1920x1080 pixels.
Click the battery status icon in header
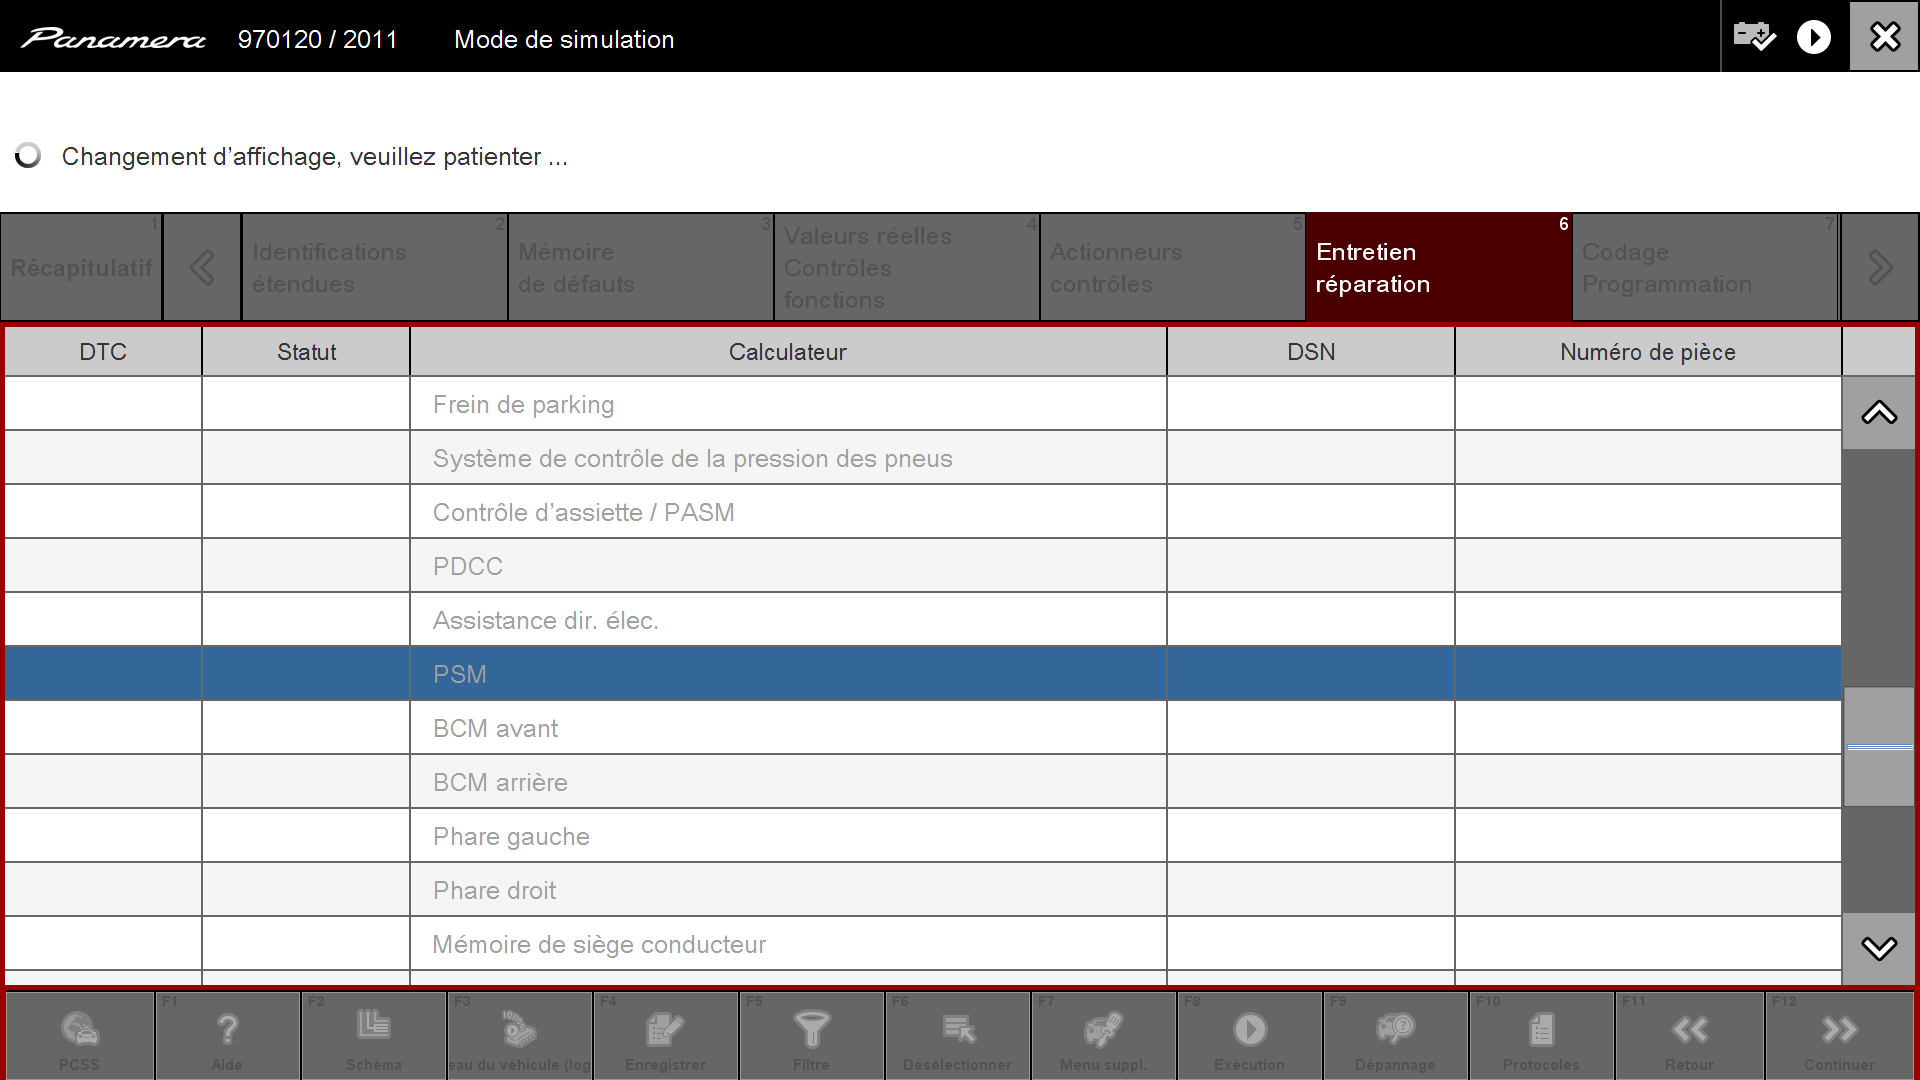[x=1754, y=37]
